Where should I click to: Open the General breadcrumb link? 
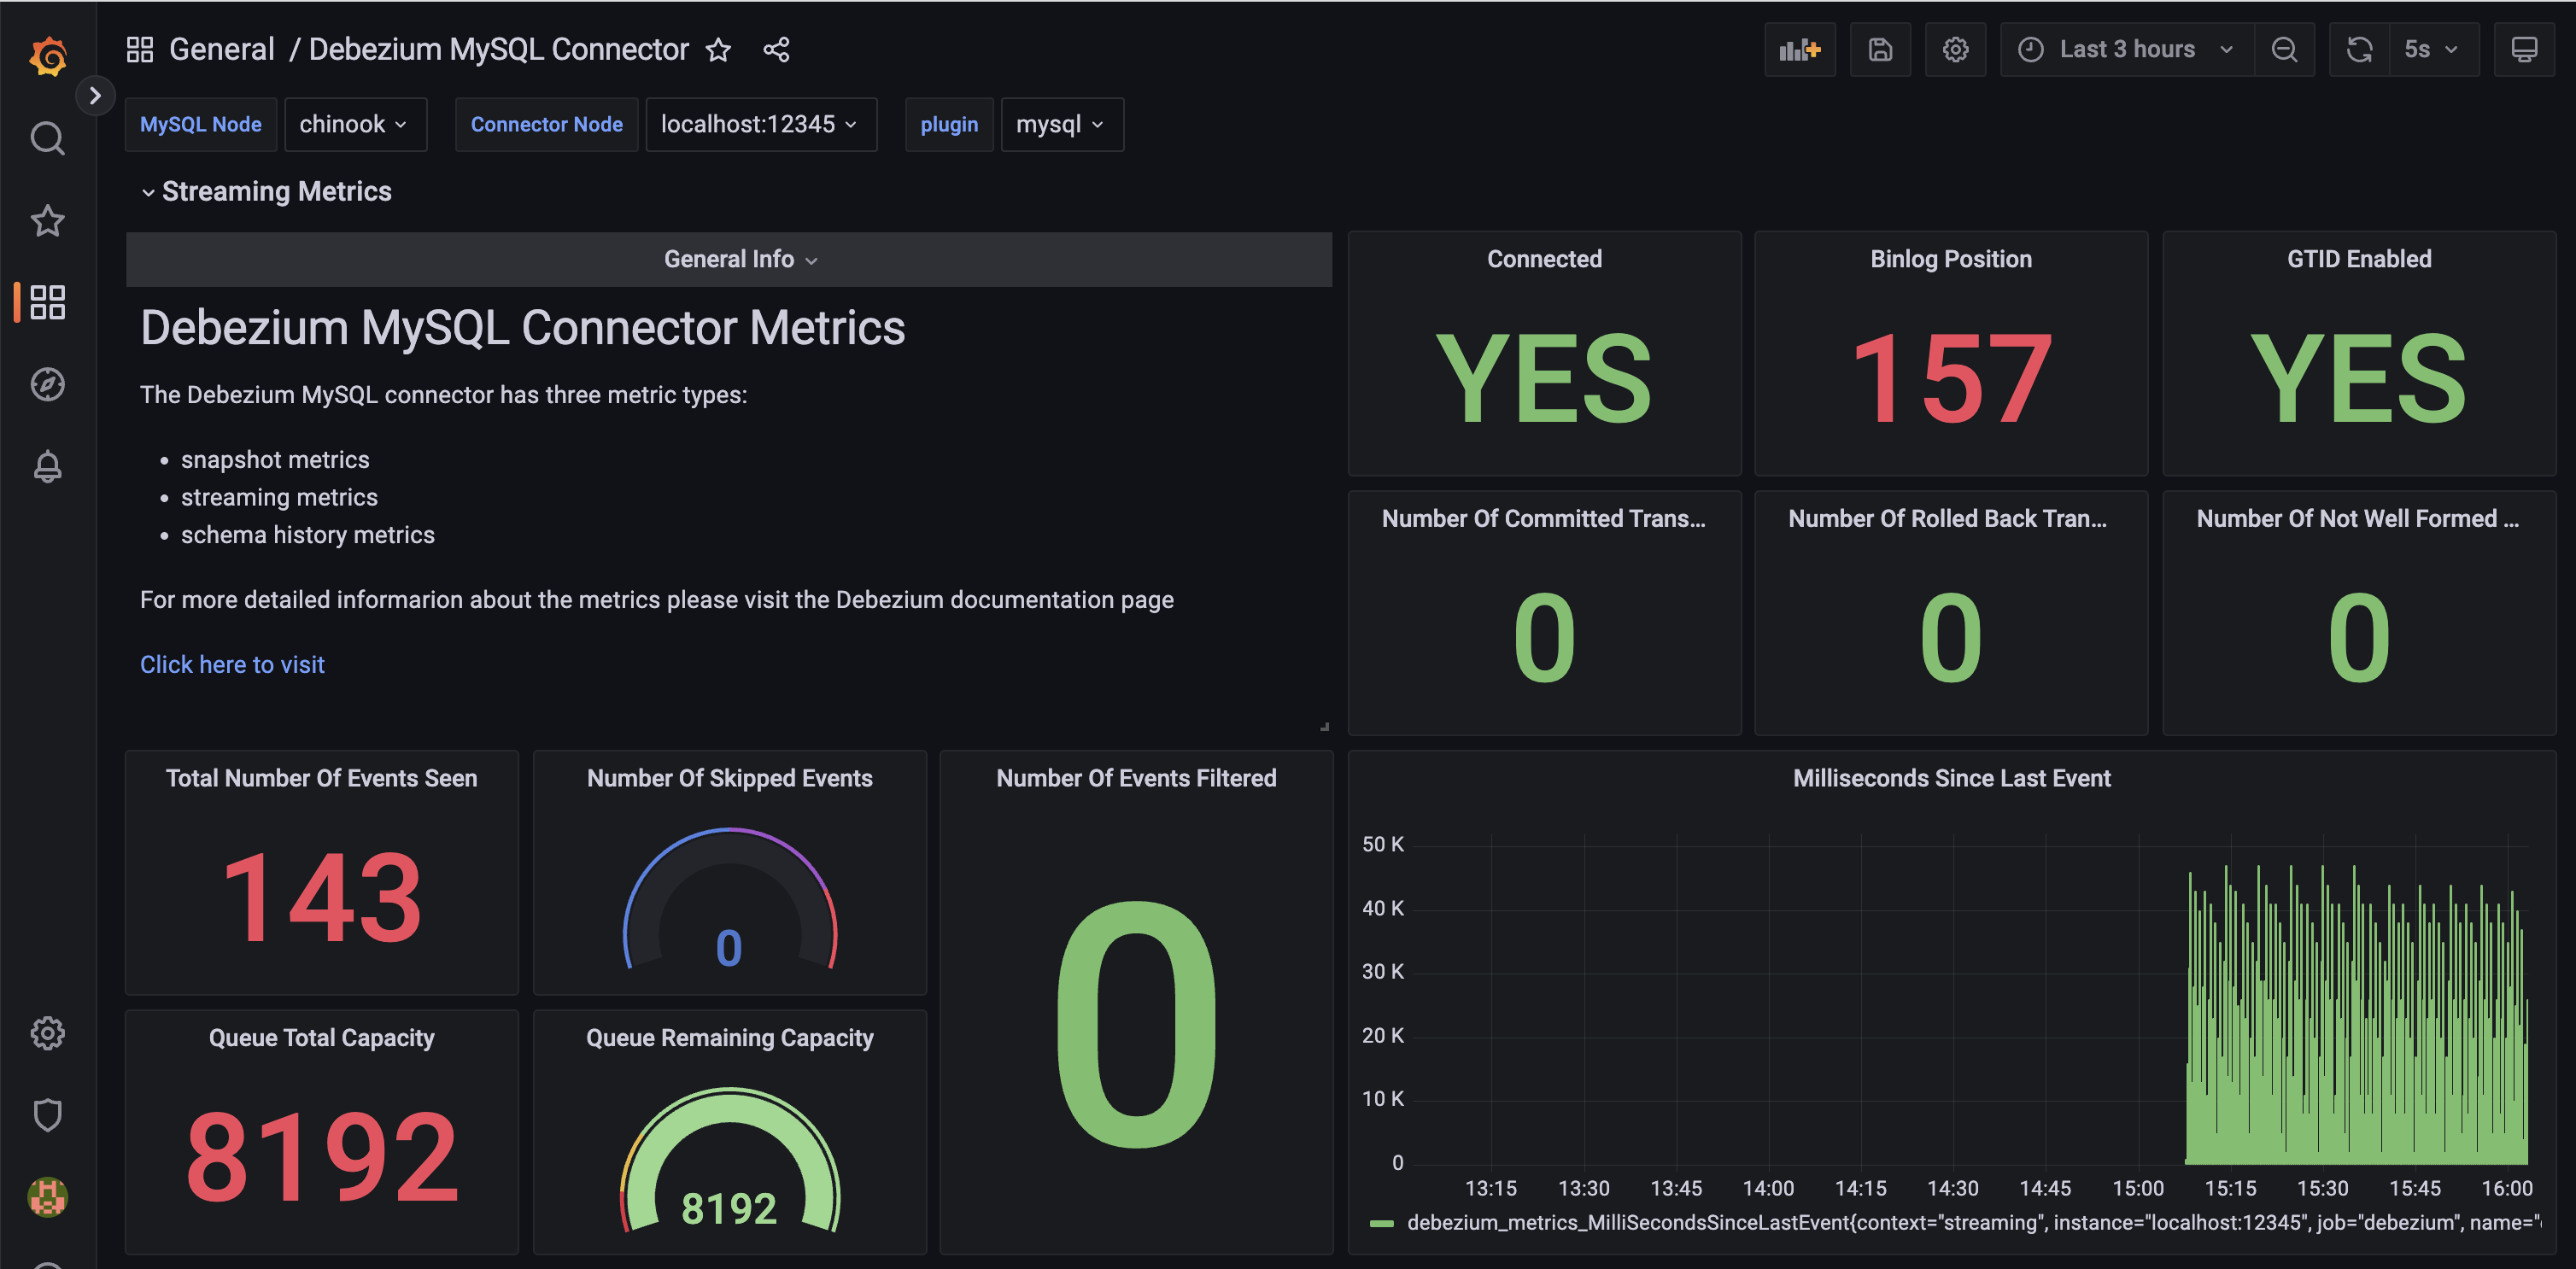(x=221, y=49)
